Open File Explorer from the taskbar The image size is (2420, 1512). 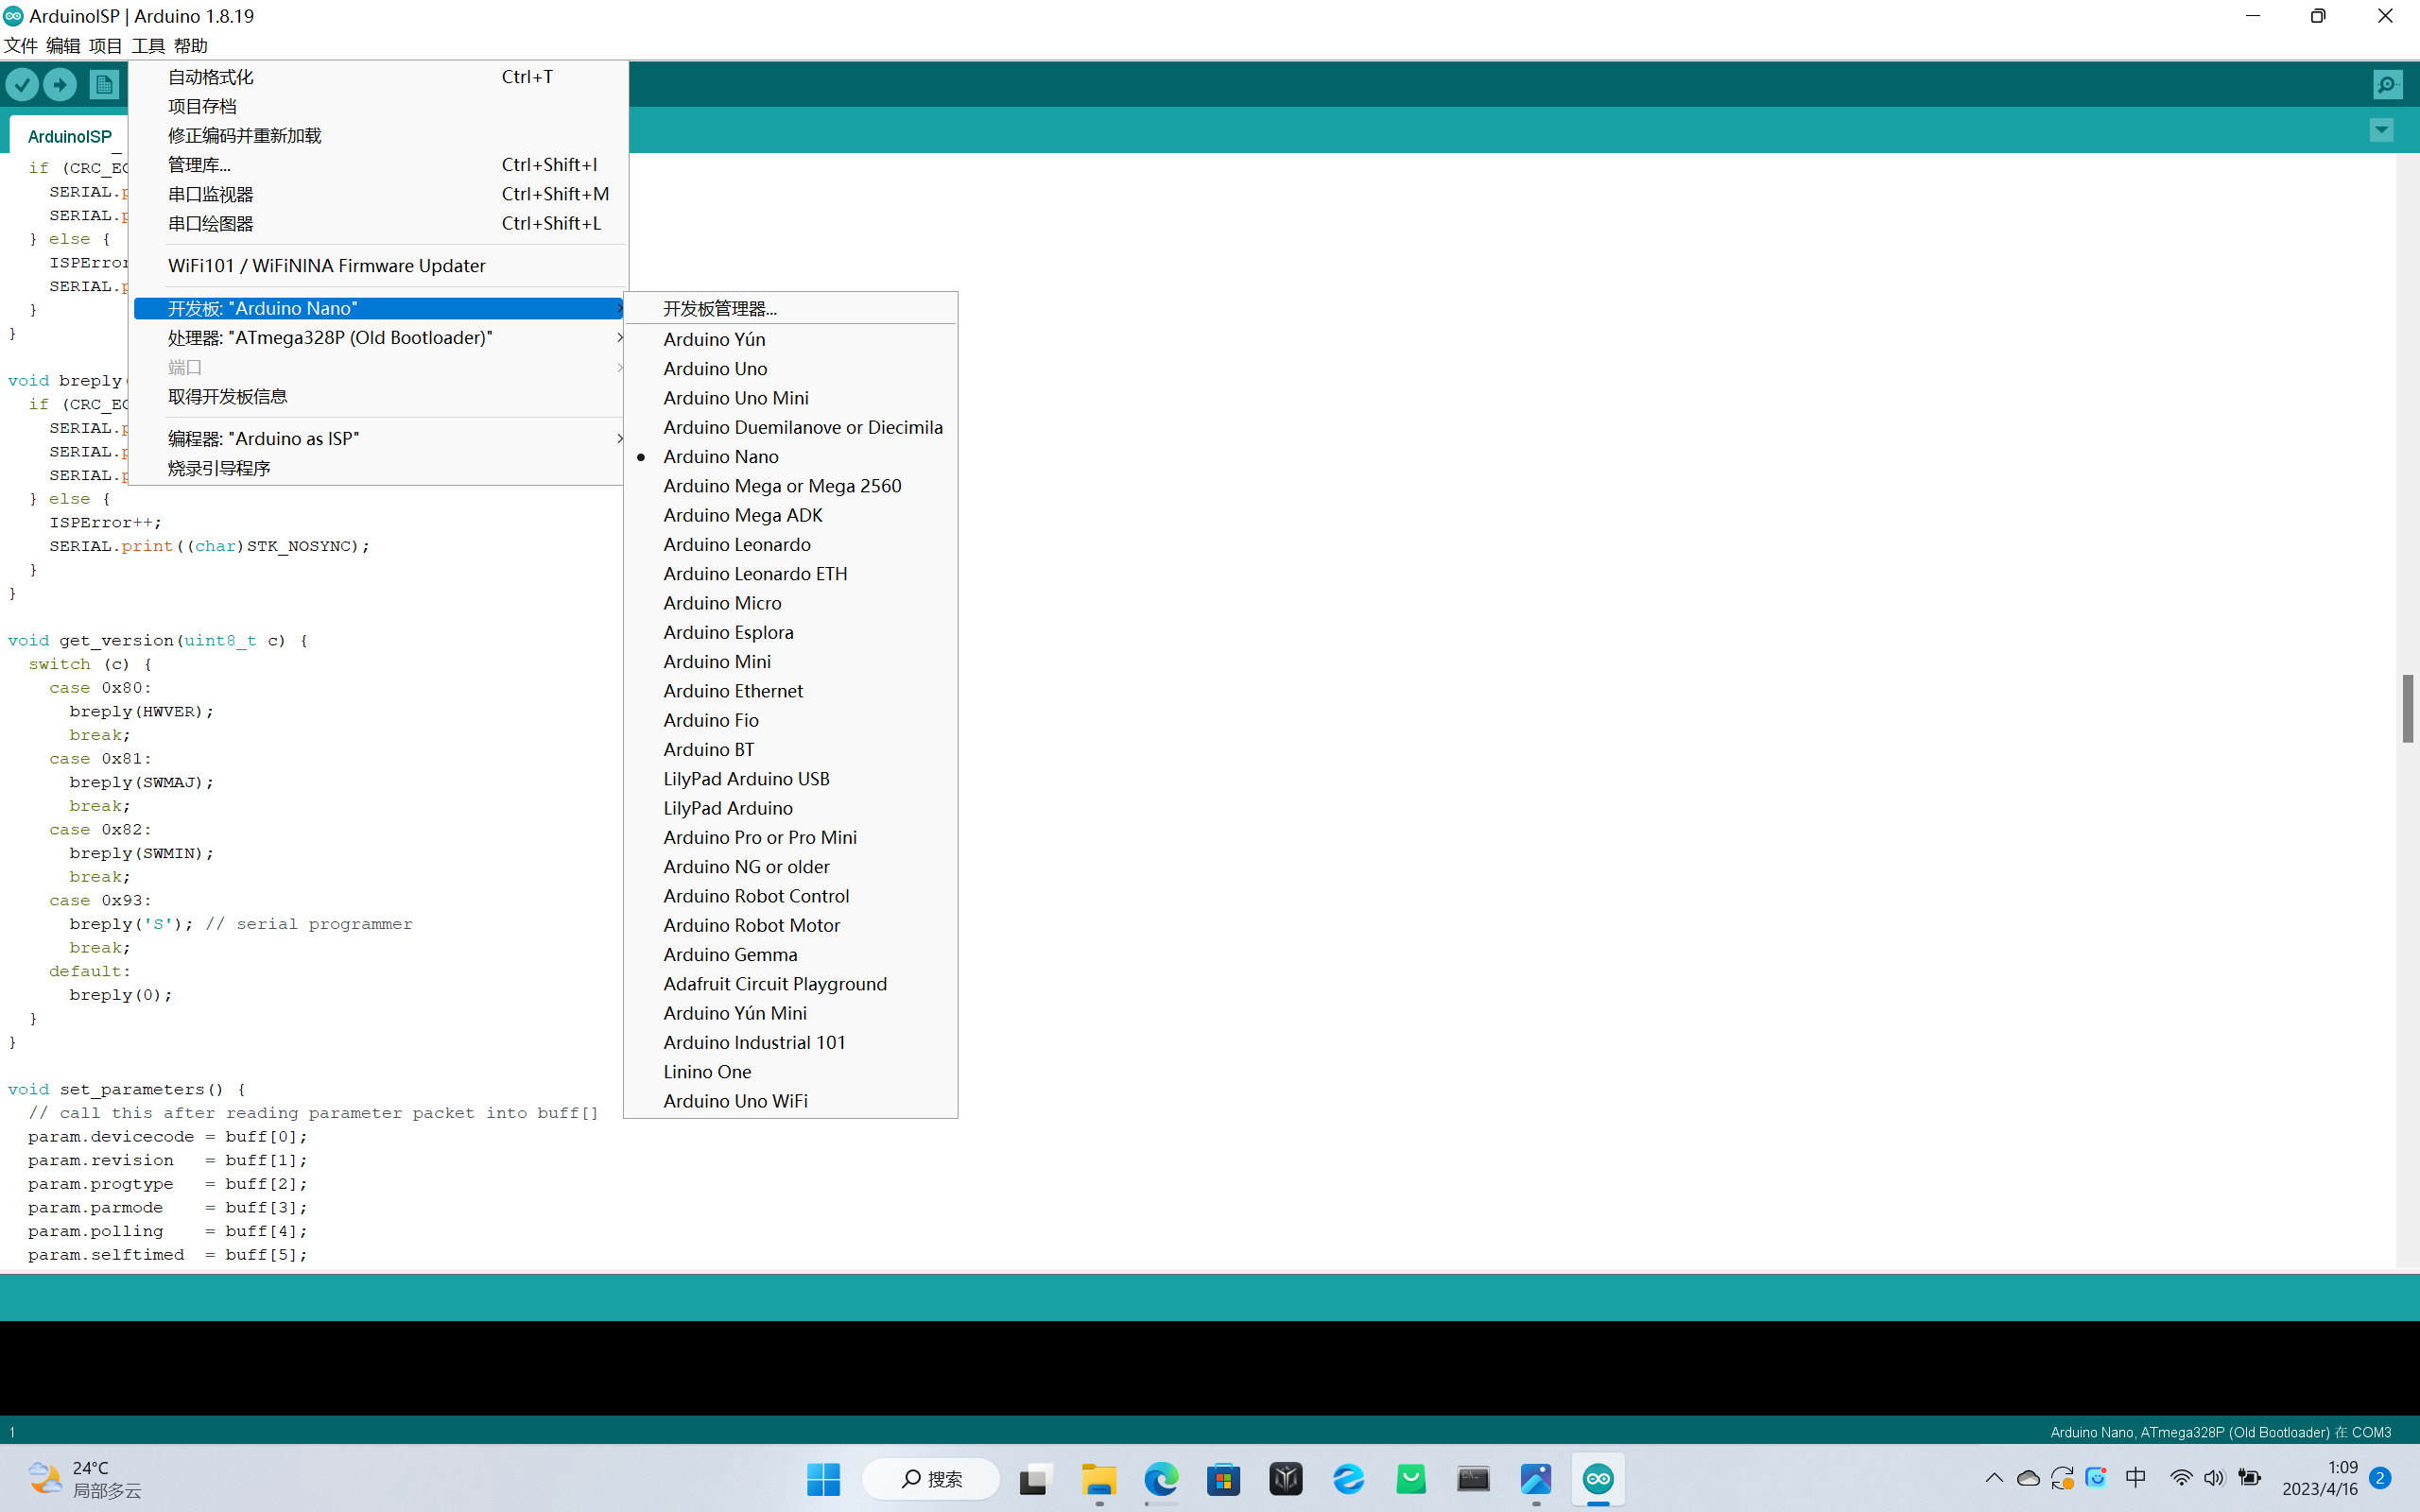pyautogui.click(x=1098, y=1479)
